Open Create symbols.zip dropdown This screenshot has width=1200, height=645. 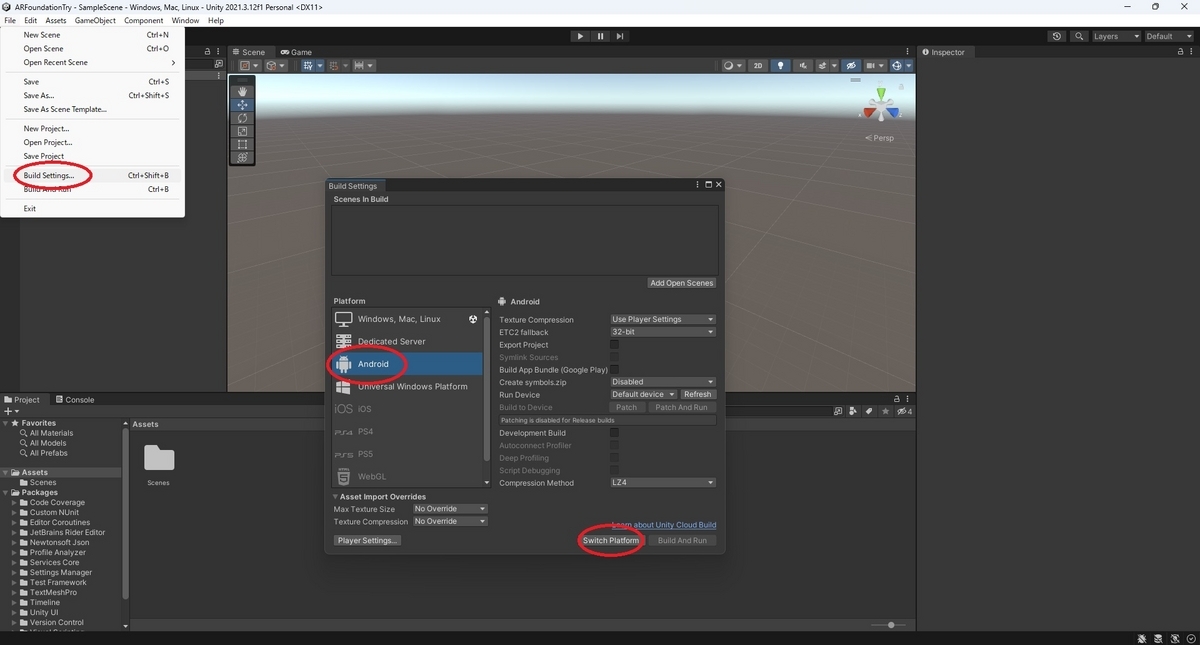coord(663,382)
